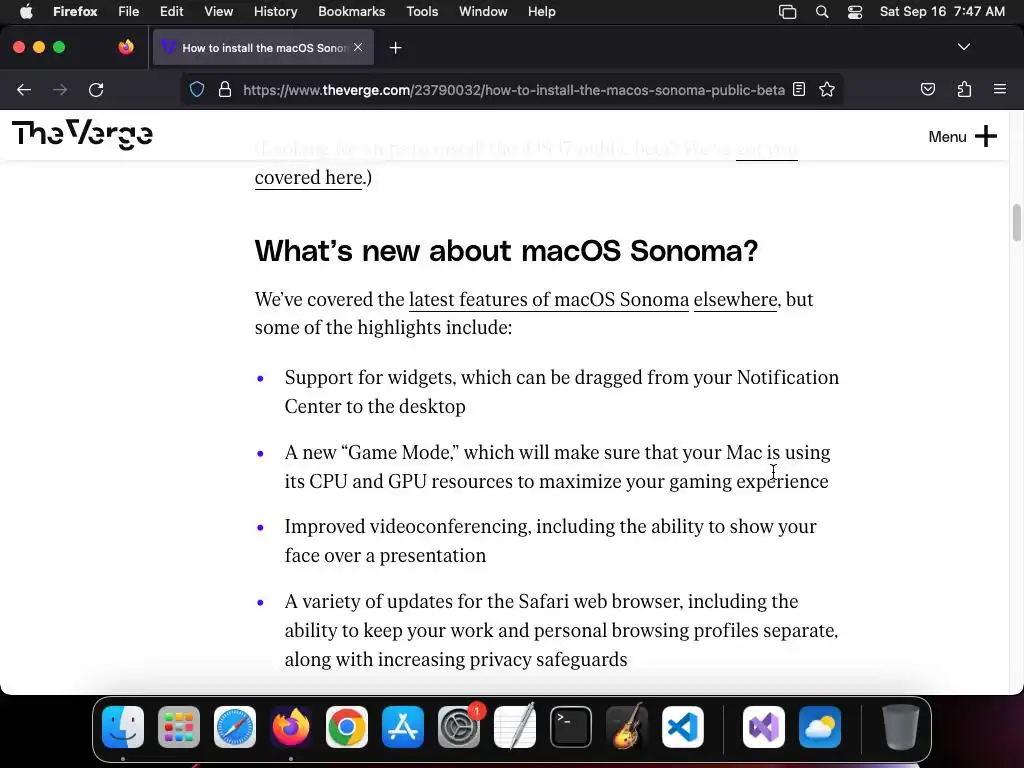Viewport: 1024px width, 768px height.
Task: Reload the current page
Action: click(x=96, y=89)
